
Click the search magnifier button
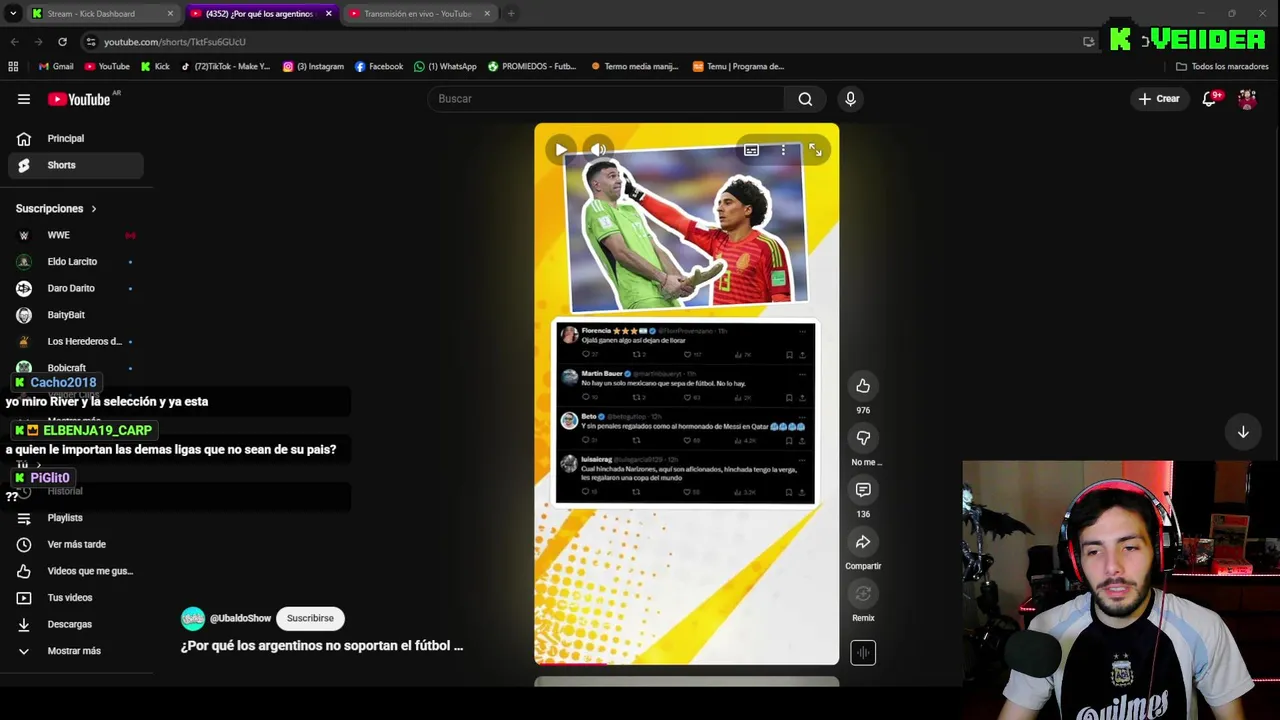(805, 99)
